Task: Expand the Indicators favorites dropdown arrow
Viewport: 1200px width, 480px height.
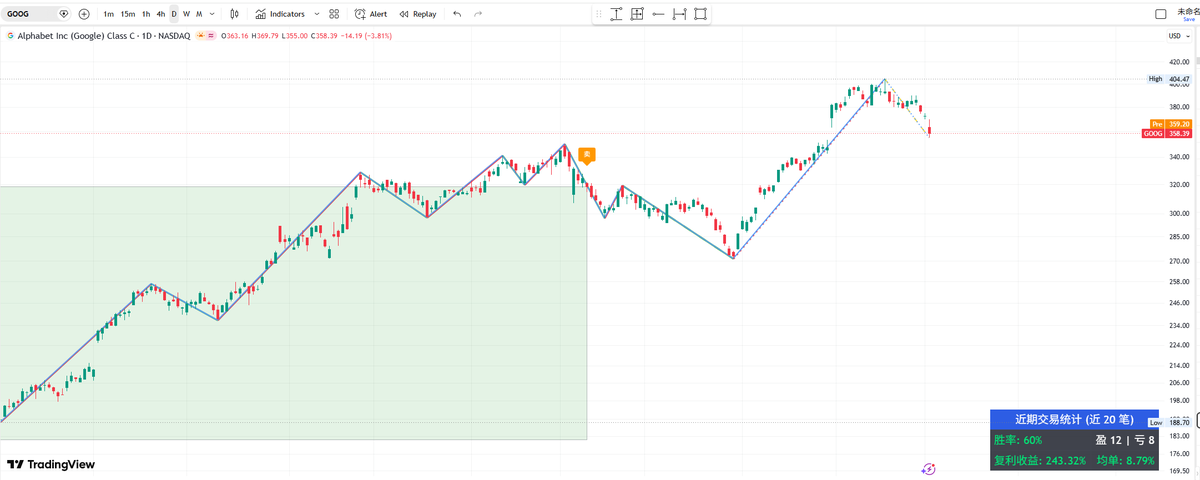Action: point(317,14)
